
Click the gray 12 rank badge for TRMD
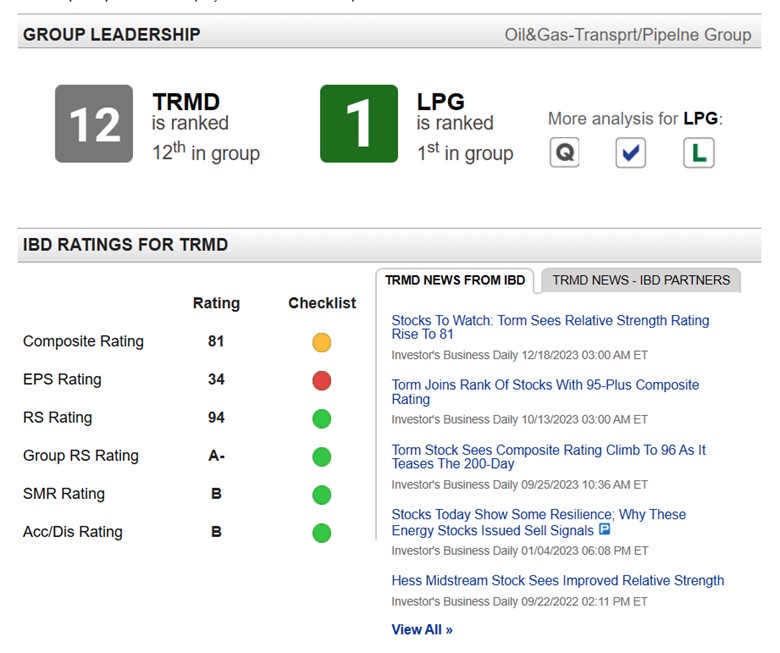(94, 123)
